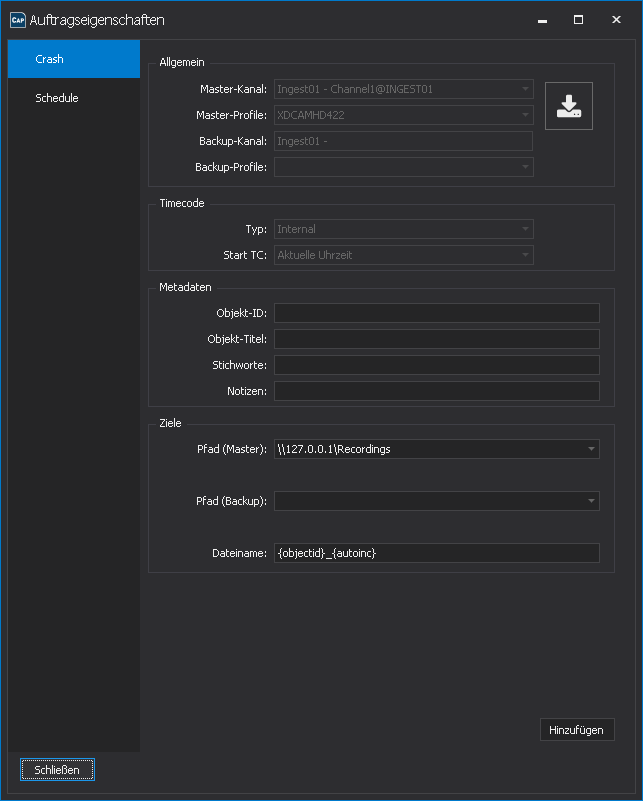
Task: Focus the Objekt-ID input field
Action: pos(437,313)
